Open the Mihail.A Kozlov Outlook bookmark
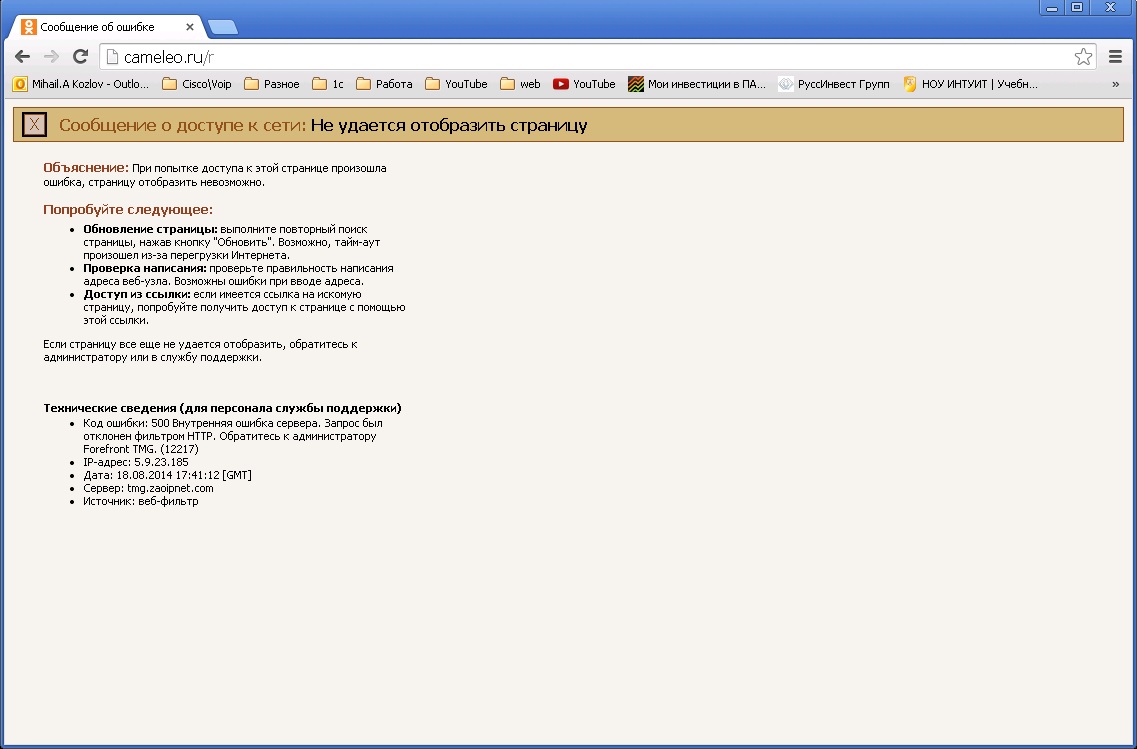Screen dimensions: 1137x749 (80, 84)
